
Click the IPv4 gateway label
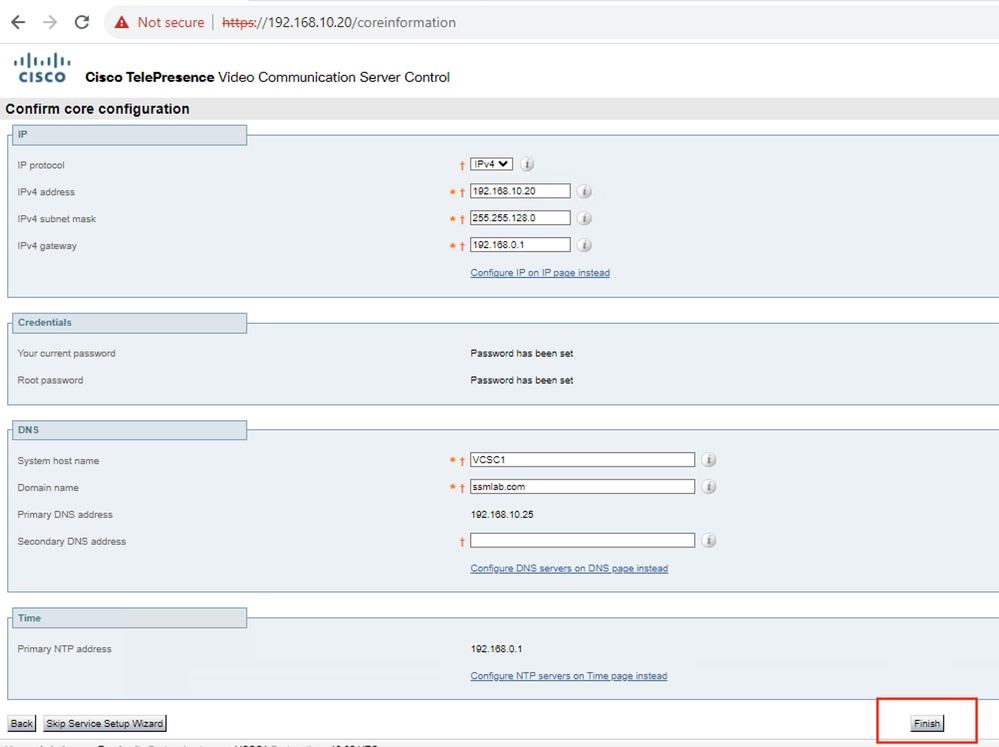[x=47, y=246]
